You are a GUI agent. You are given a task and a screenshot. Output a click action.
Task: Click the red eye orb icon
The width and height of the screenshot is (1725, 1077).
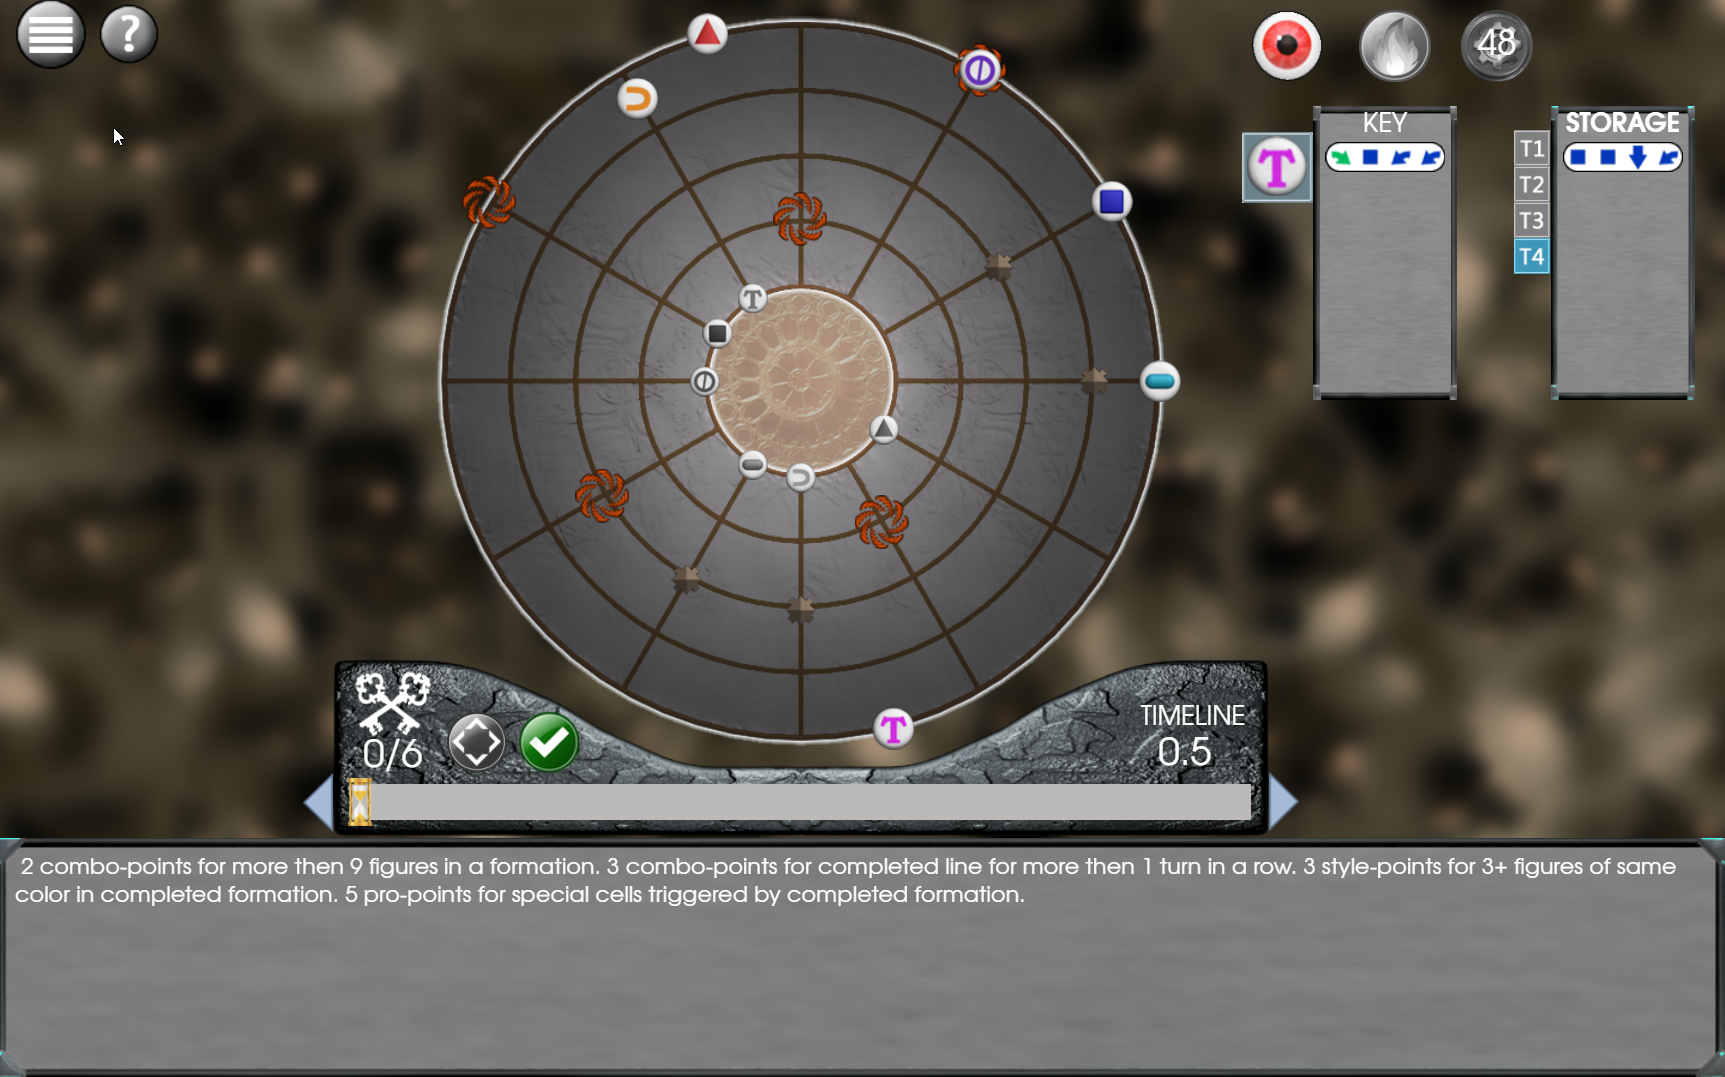click(x=1286, y=46)
